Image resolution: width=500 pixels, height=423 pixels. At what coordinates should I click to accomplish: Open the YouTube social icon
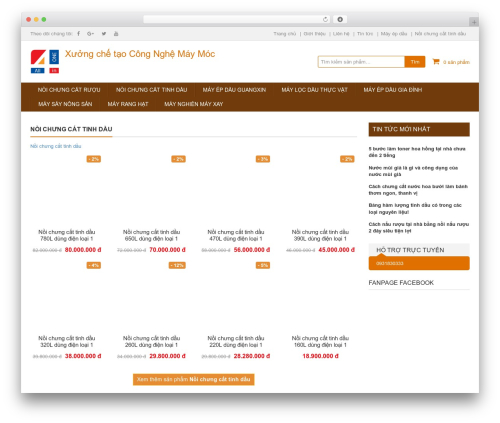116,34
